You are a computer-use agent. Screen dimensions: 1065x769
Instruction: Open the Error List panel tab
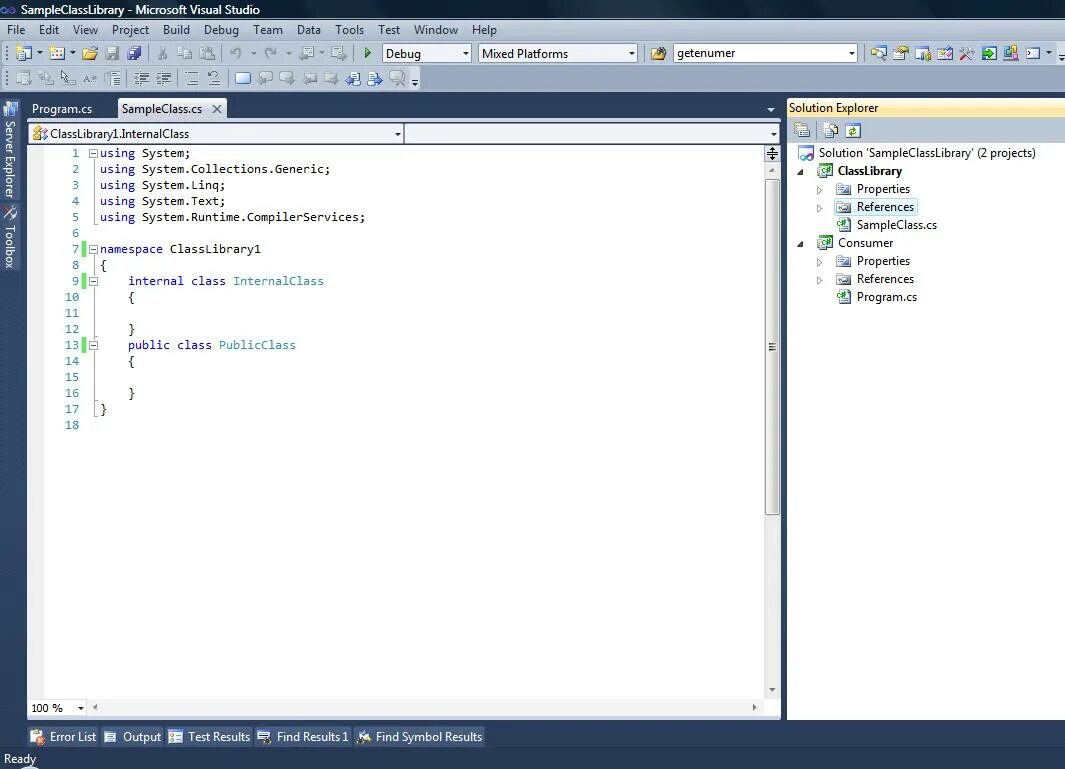[x=63, y=736]
